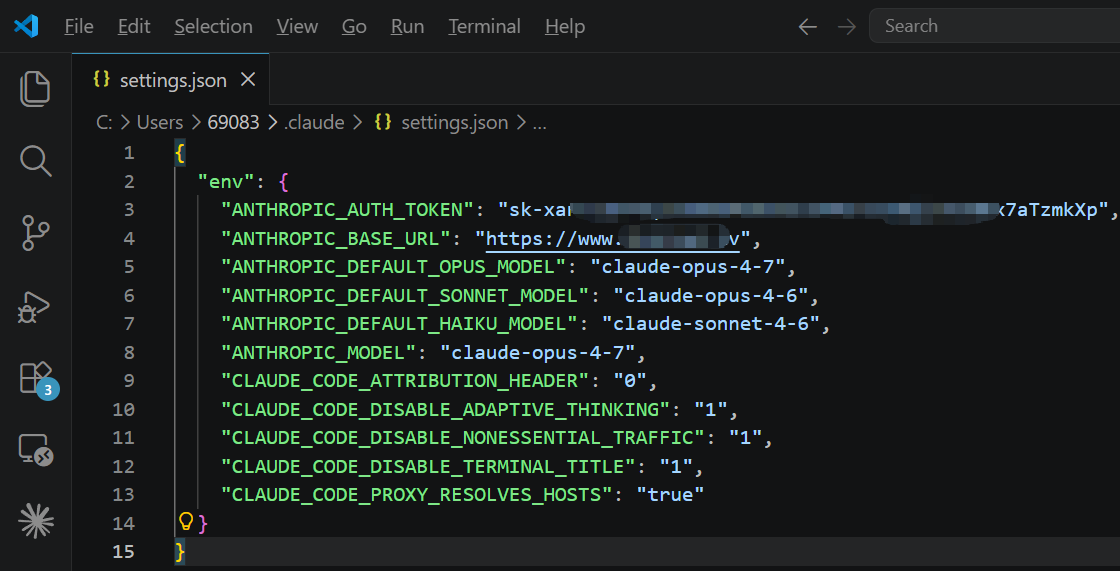Open the Run and Debug view
1120x571 pixels.
click(35, 307)
